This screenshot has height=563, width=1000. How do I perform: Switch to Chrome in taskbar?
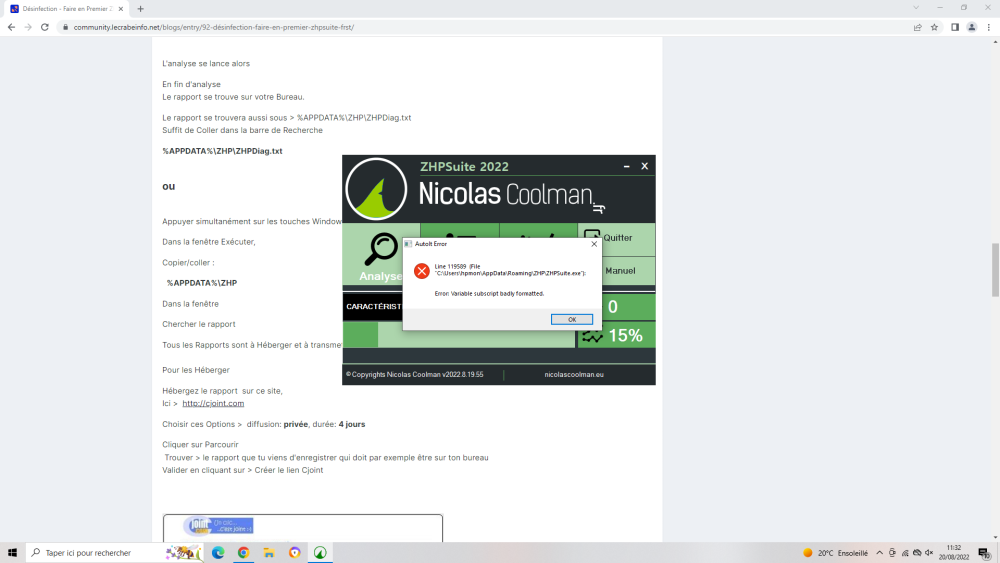244,553
